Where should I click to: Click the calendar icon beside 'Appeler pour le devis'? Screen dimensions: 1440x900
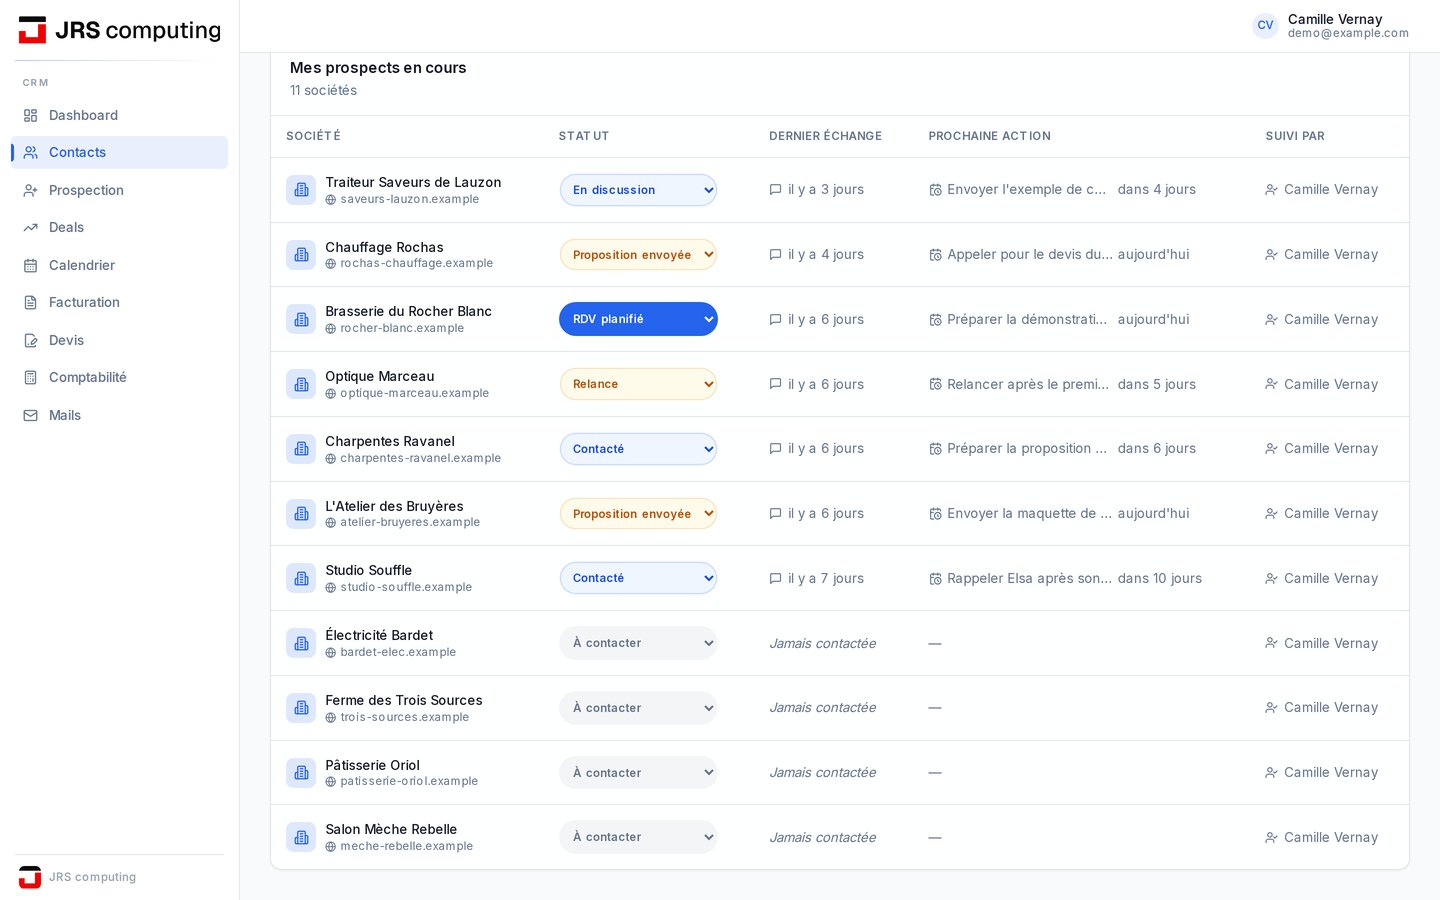[935, 255]
